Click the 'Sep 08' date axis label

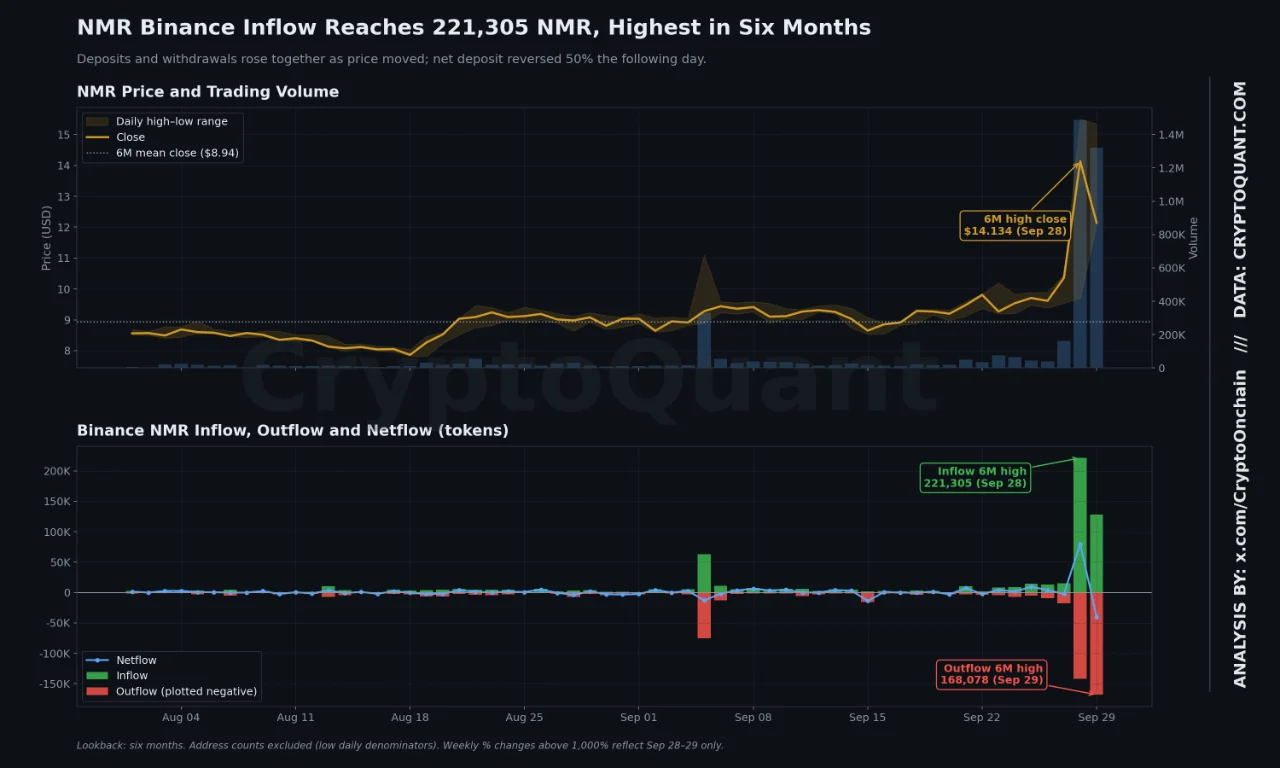[753, 717]
